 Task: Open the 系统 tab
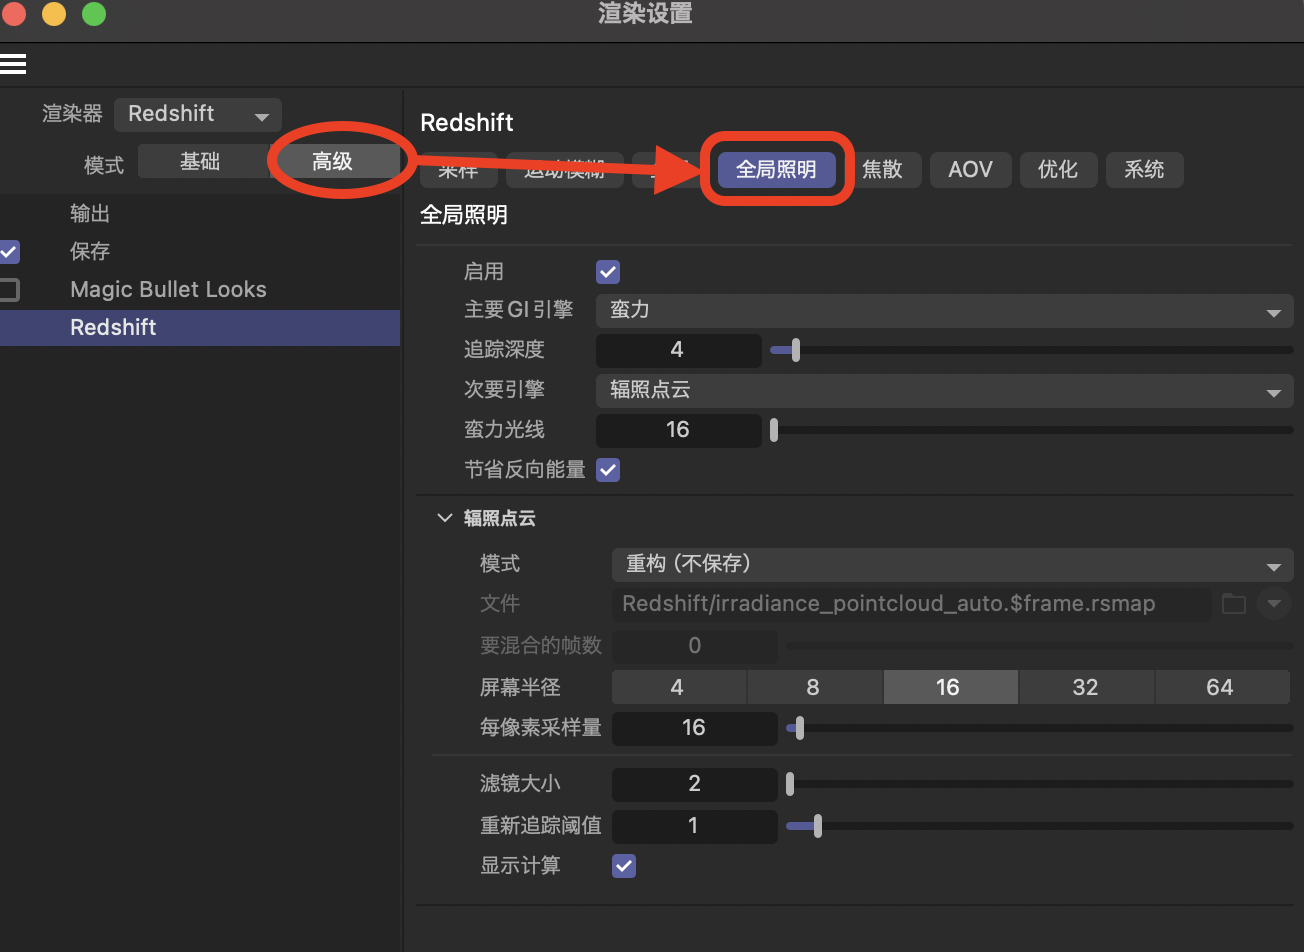click(x=1144, y=170)
